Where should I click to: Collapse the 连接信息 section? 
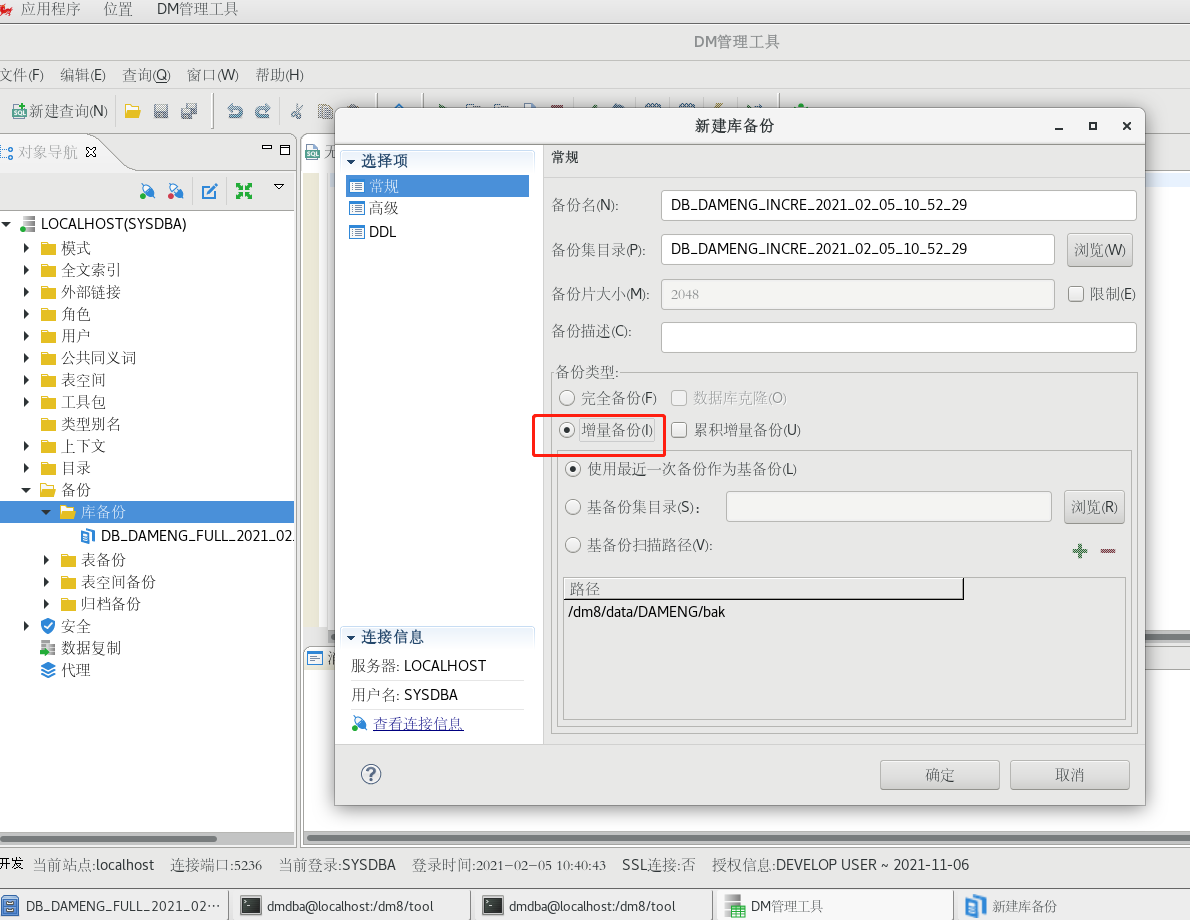[351, 638]
